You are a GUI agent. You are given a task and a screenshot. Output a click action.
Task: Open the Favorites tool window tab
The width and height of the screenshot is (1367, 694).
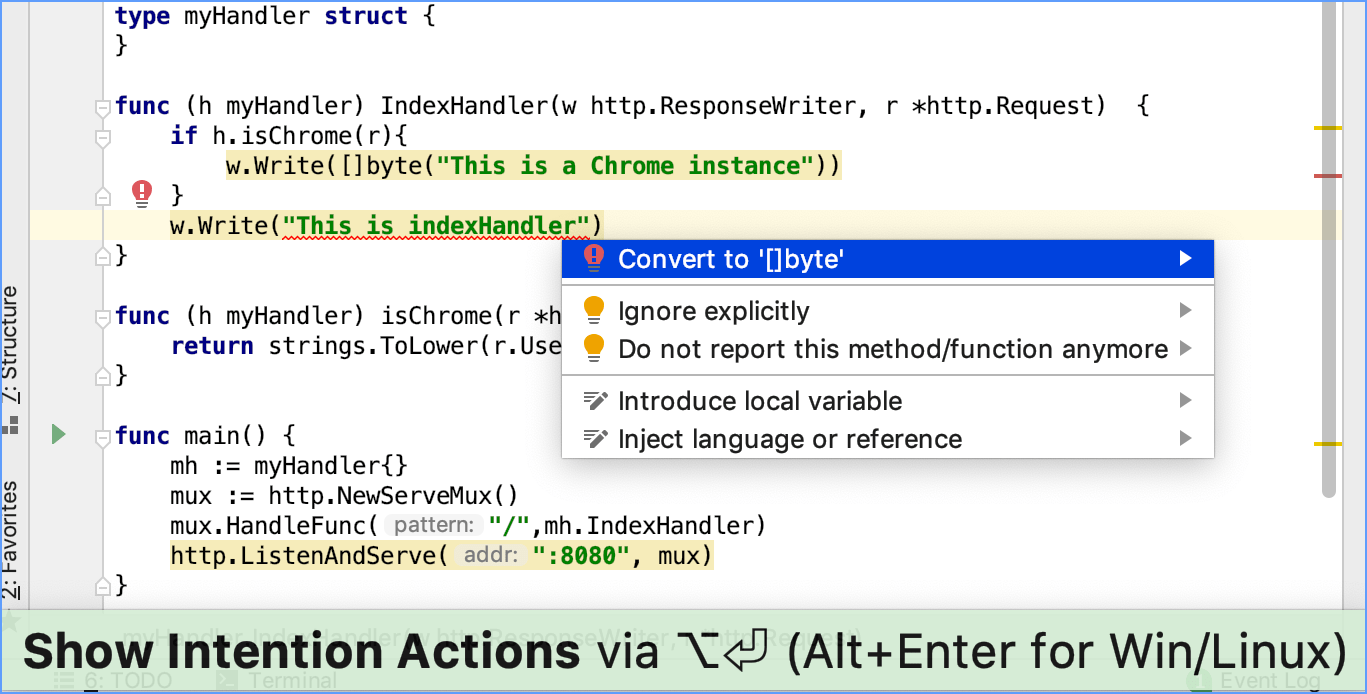10,538
